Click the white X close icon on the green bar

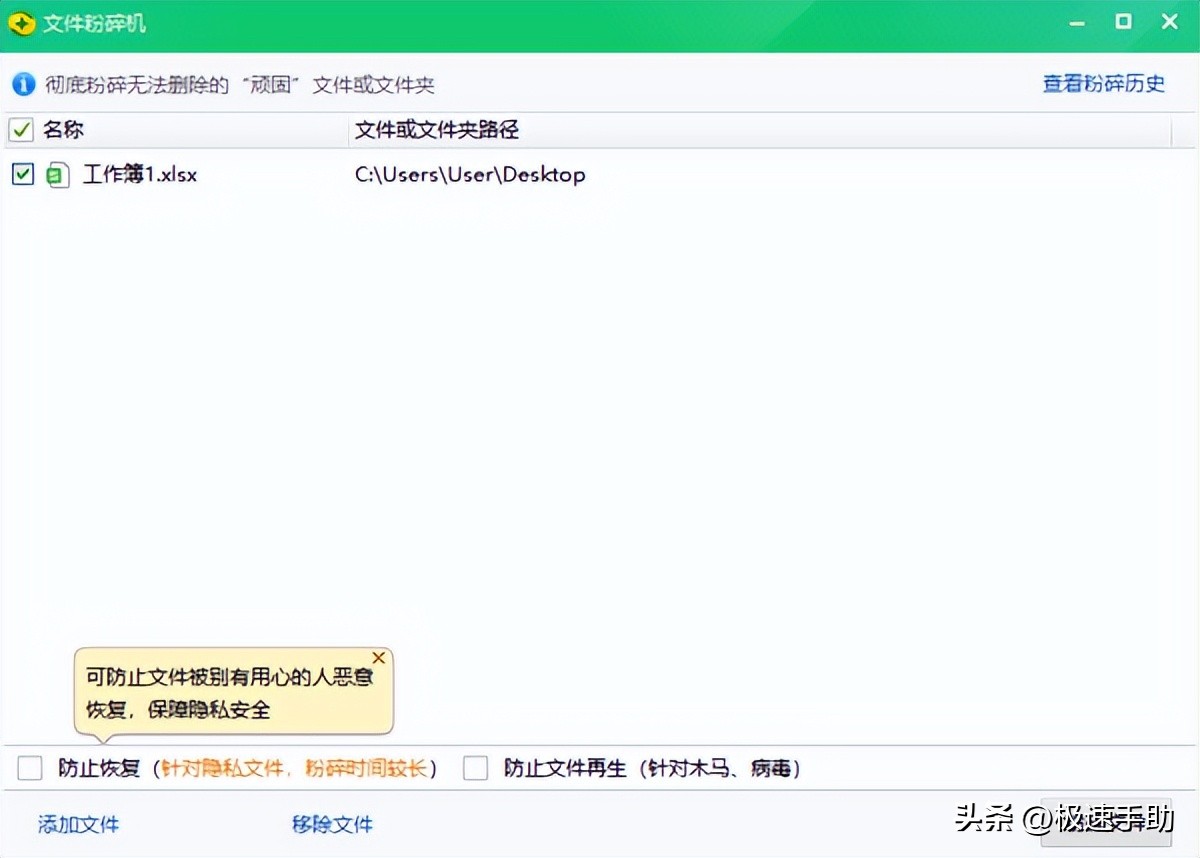[1169, 21]
